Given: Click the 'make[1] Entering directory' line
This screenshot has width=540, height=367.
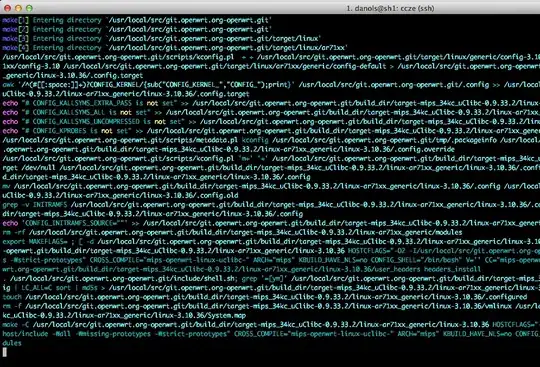Looking at the screenshot, I should coord(137,20).
